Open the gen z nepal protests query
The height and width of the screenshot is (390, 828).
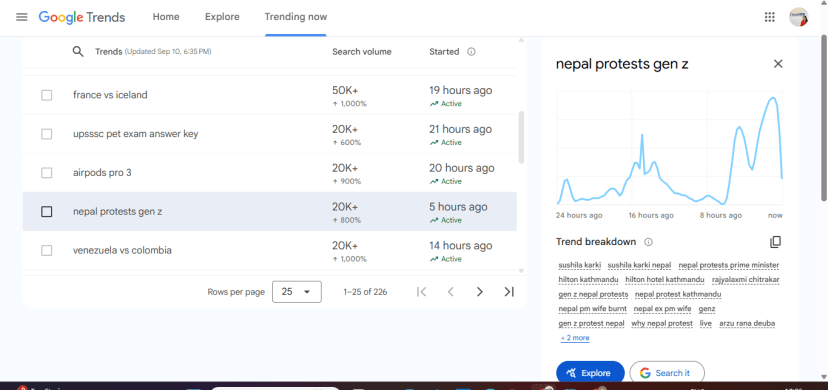click(x=593, y=294)
